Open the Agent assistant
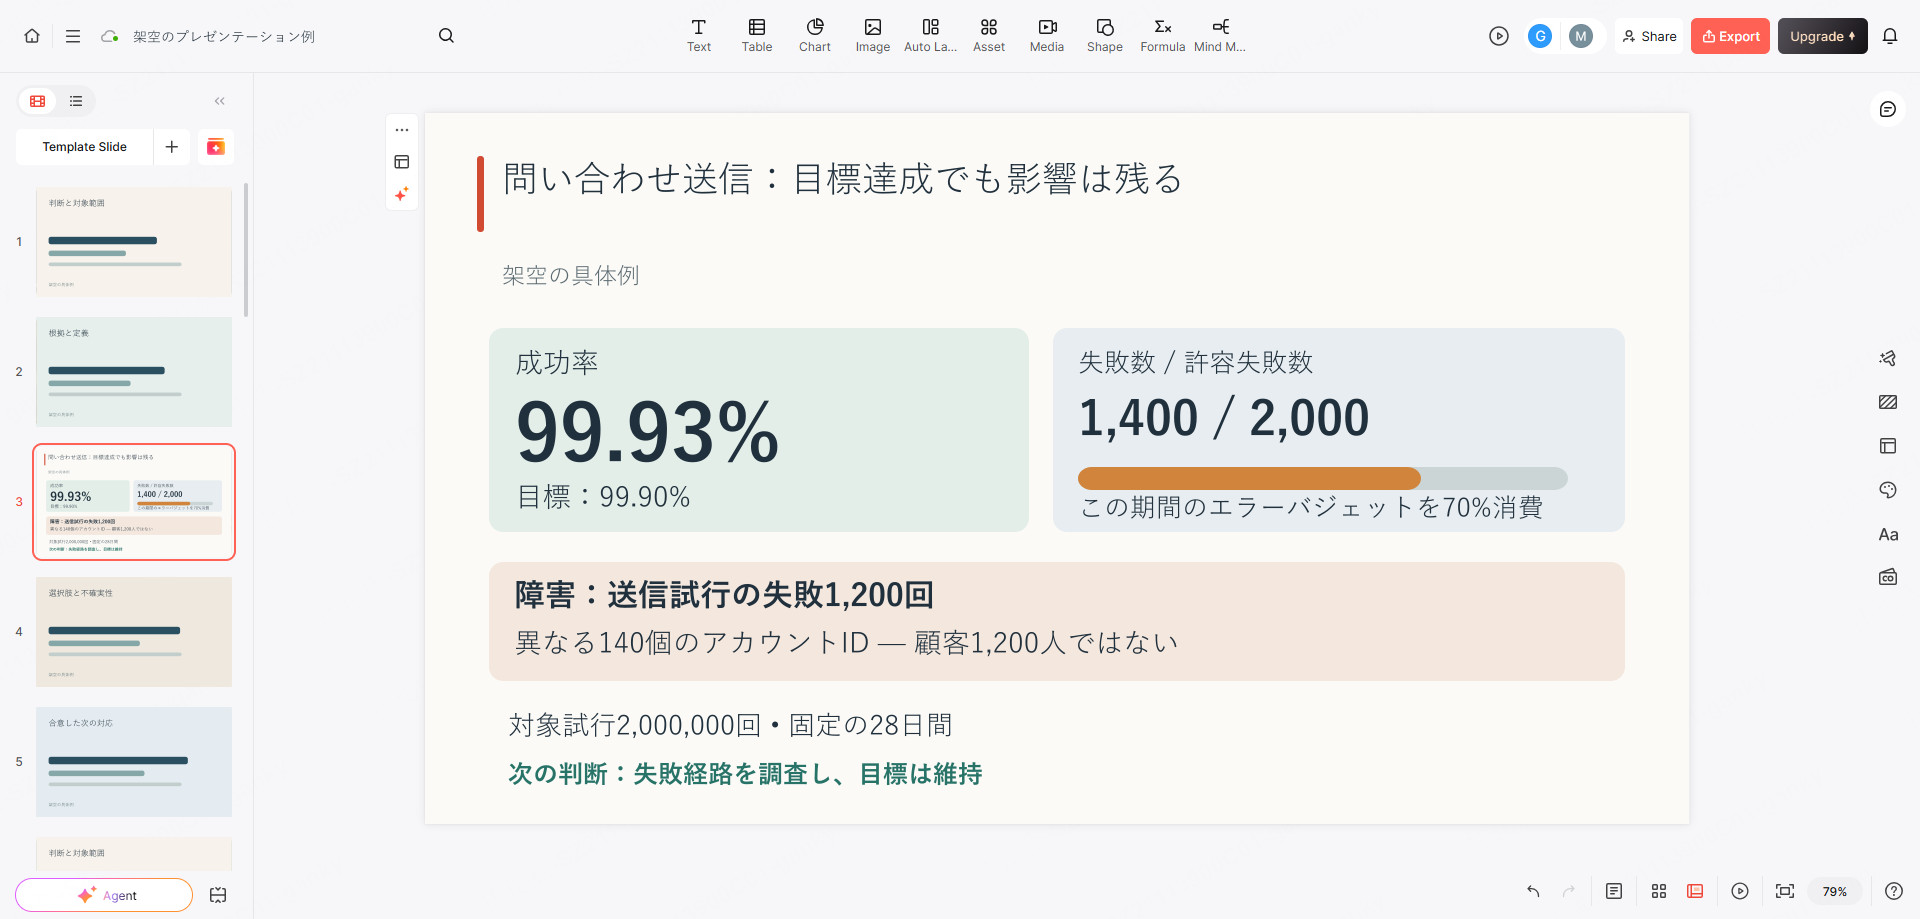 tap(104, 895)
